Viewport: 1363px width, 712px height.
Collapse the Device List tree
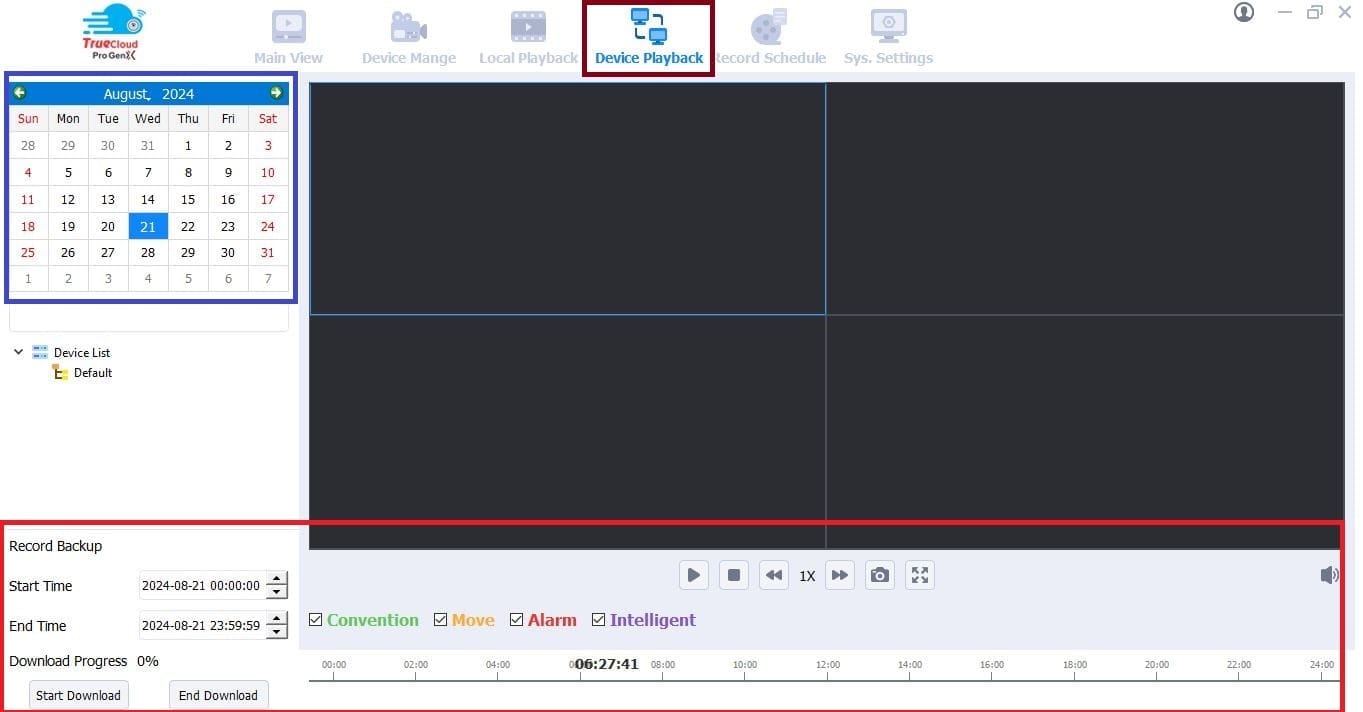(x=18, y=352)
